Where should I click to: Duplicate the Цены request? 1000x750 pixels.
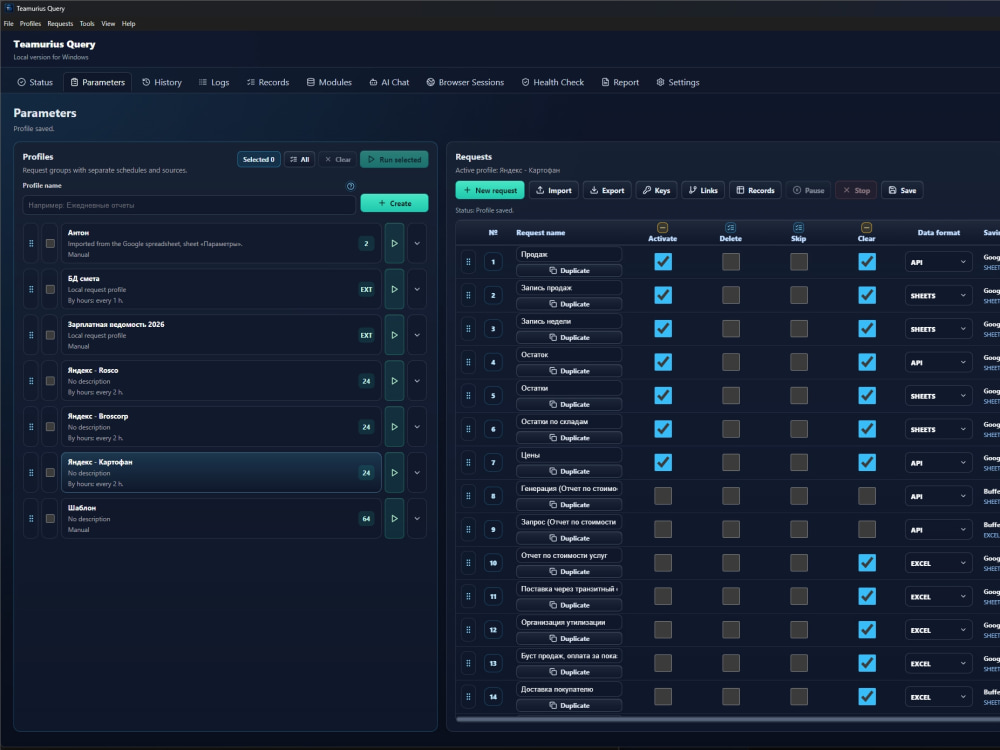(x=569, y=471)
